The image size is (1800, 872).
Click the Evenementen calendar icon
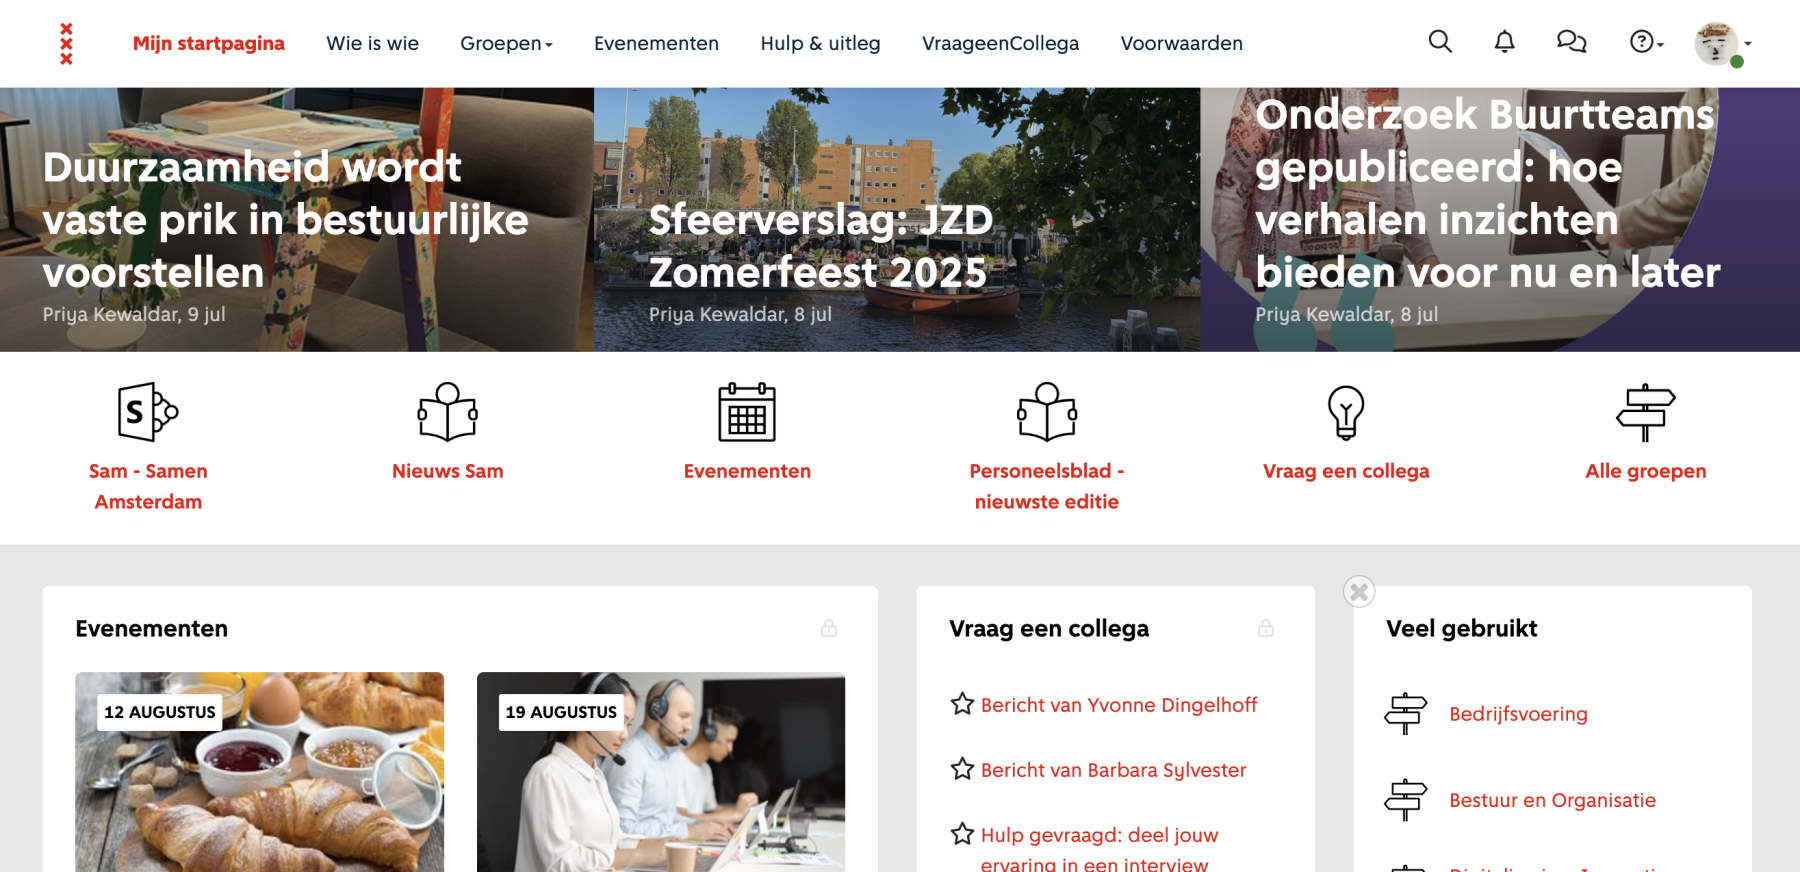[747, 412]
